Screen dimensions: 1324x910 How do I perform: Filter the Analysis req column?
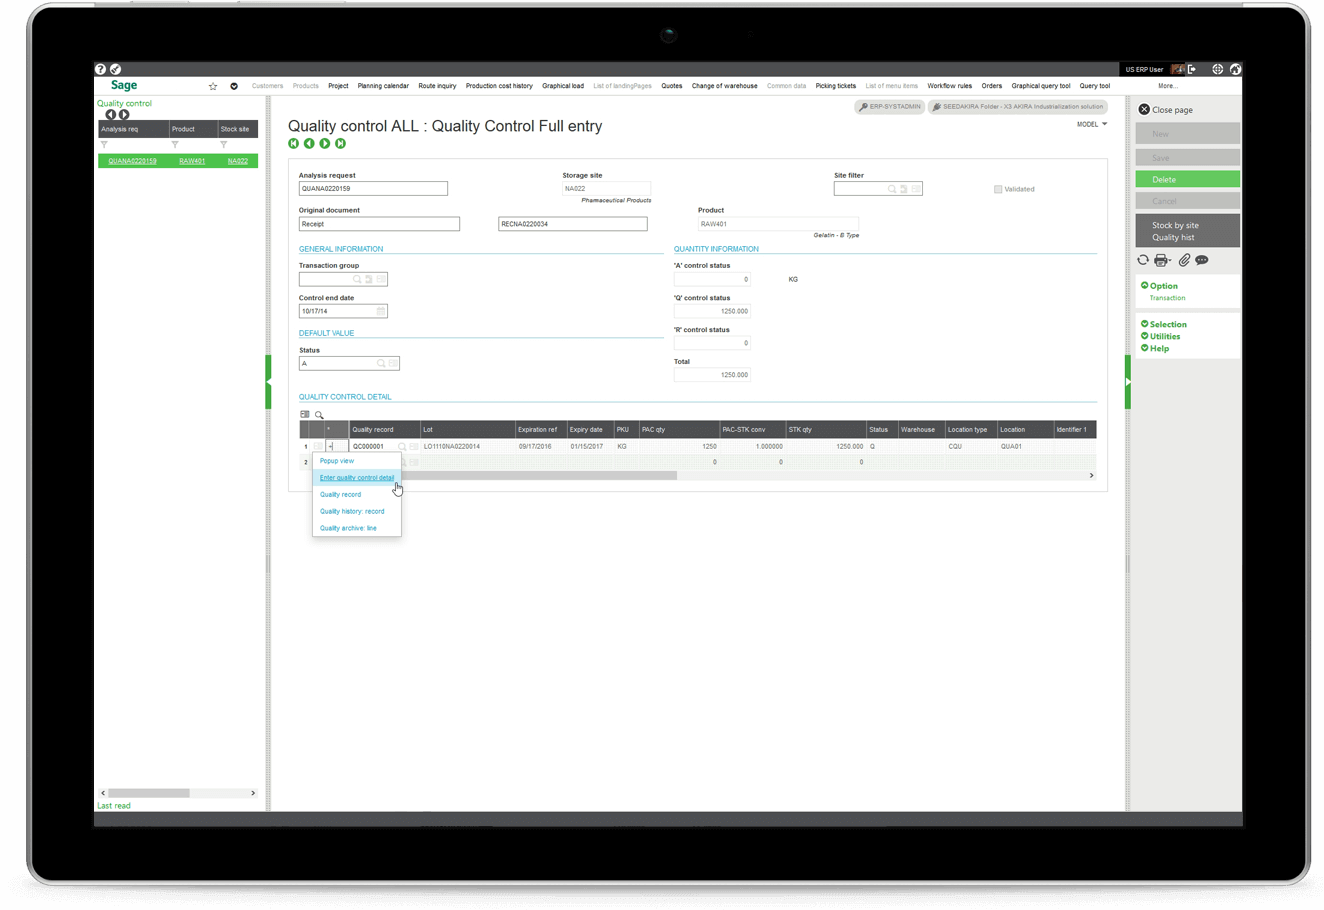point(104,145)
